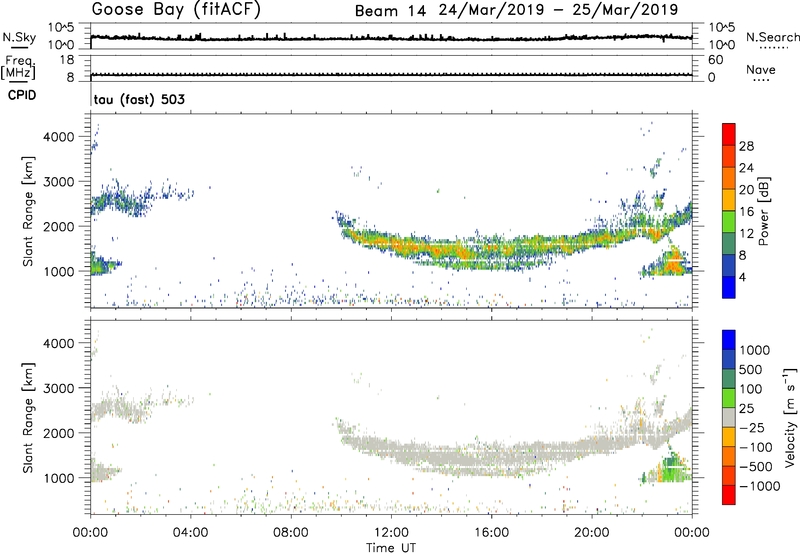Click the blue top of the Velocity color bar
This screenshot has width=800, height=554.
(x=729, y=340)
